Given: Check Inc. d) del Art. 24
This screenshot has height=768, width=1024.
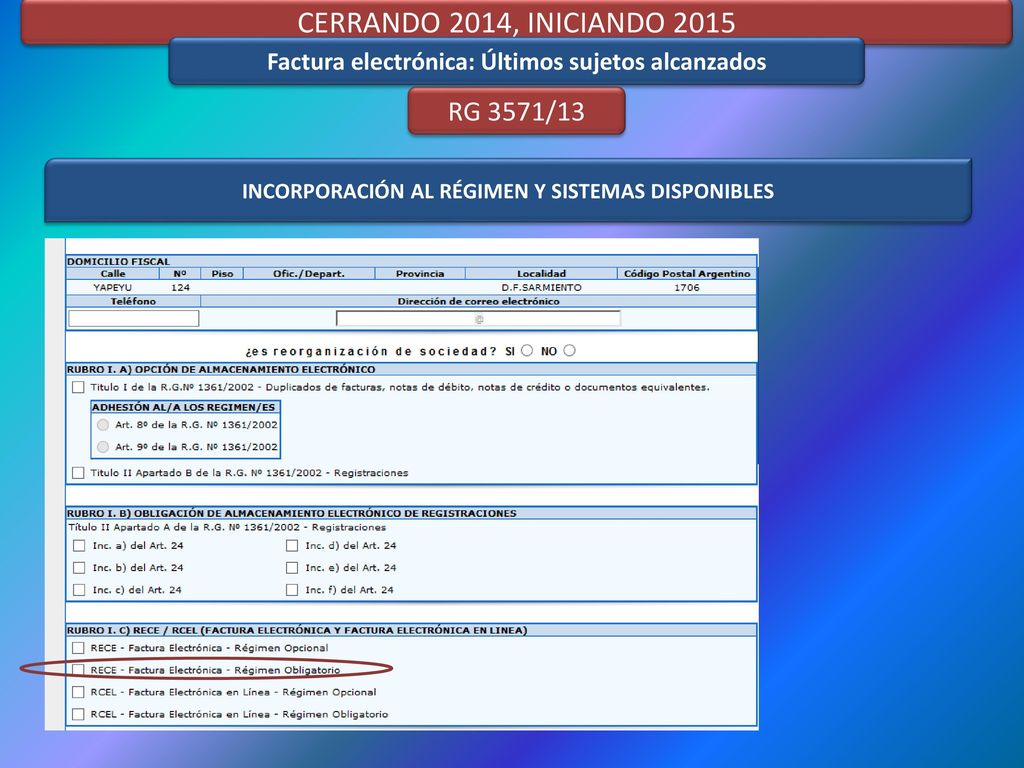Looking at the screenshot, I should tap(292, 545).
